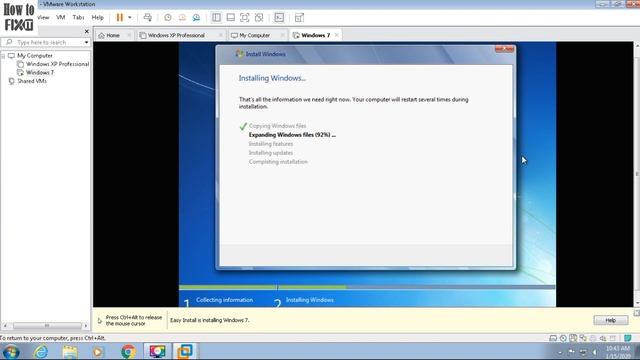Click the system tray network icon
The height and width of the screenshot is (360, 640).
pyautogui.click(x=583, y=352)
